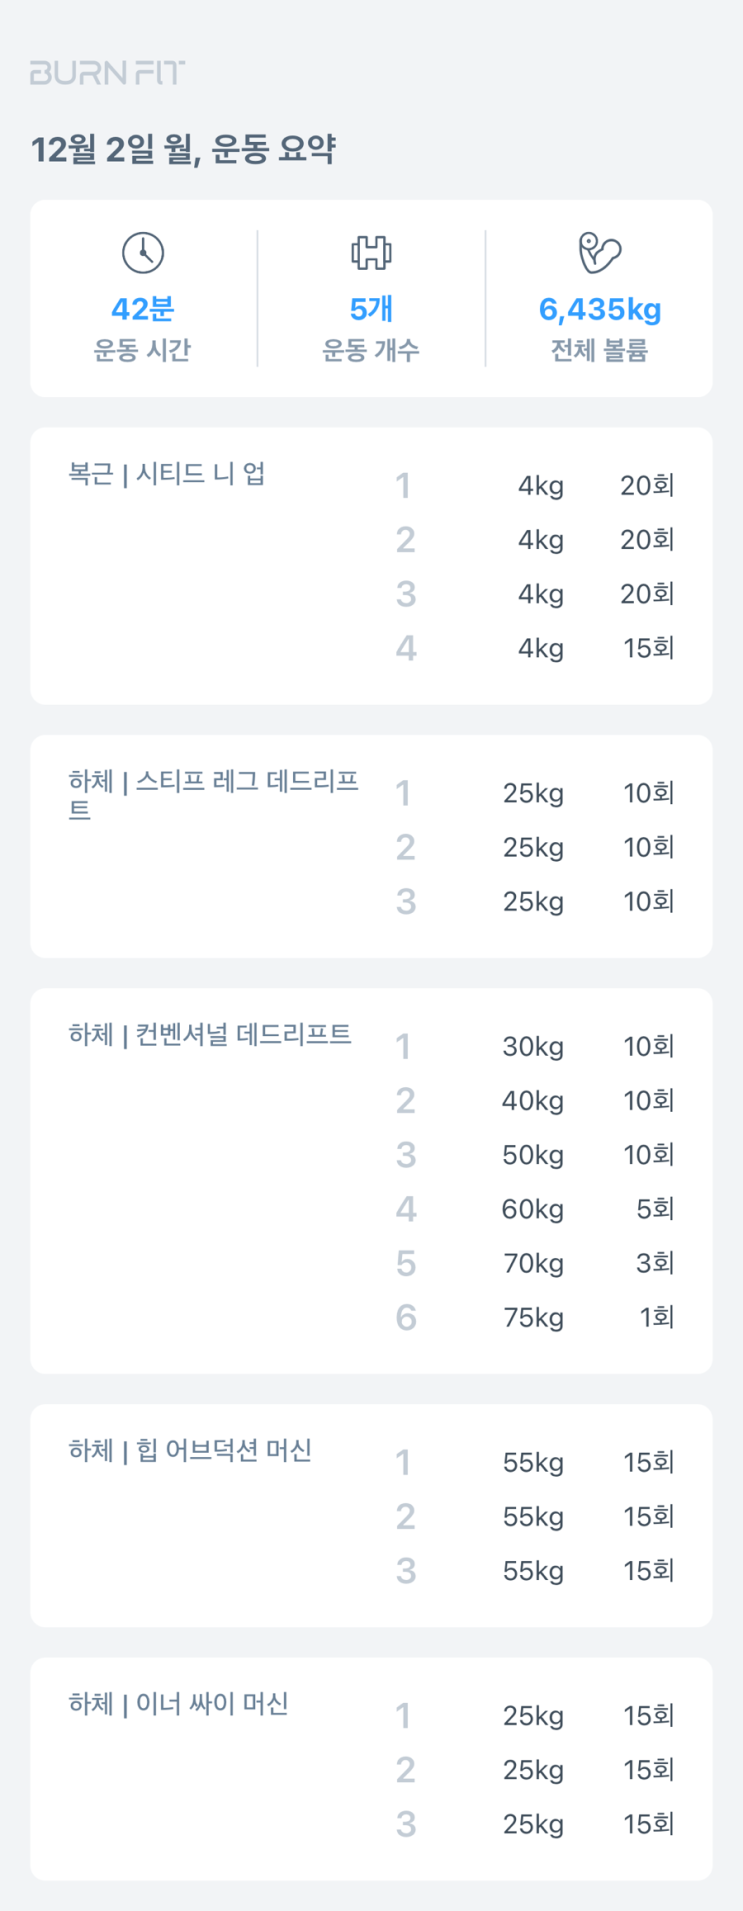
Task: Tap the flexed arm icon above 6,435kg
Action: coord(599,253)
